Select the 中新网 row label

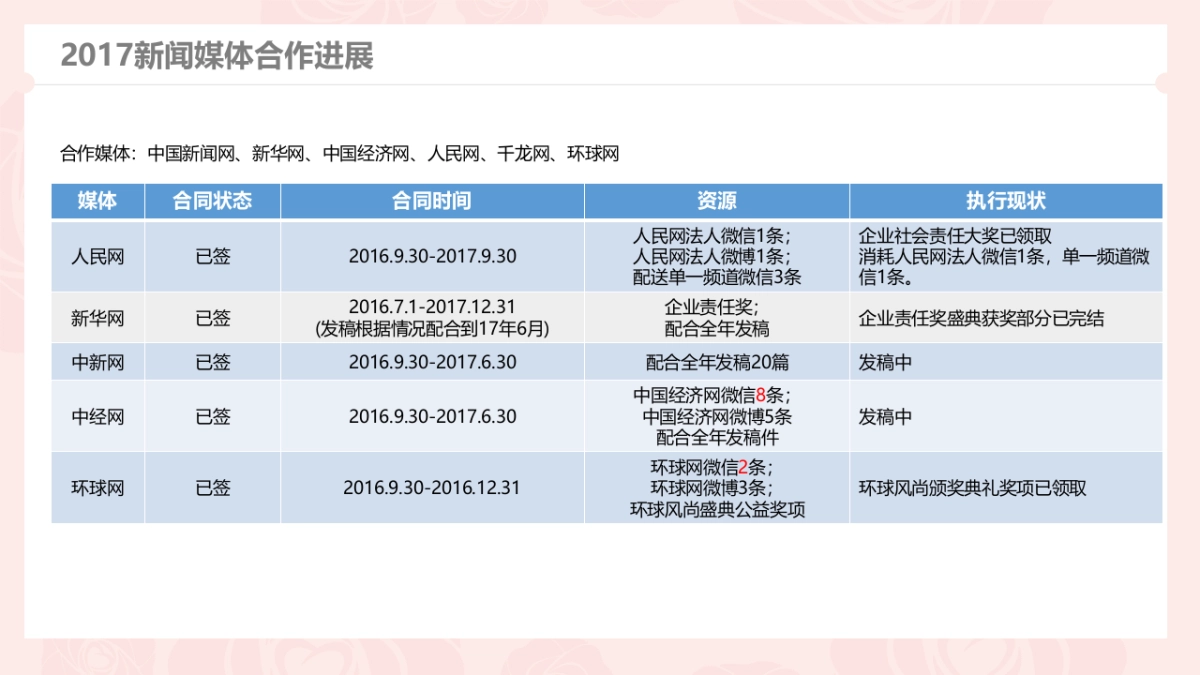tap(98, 363)
